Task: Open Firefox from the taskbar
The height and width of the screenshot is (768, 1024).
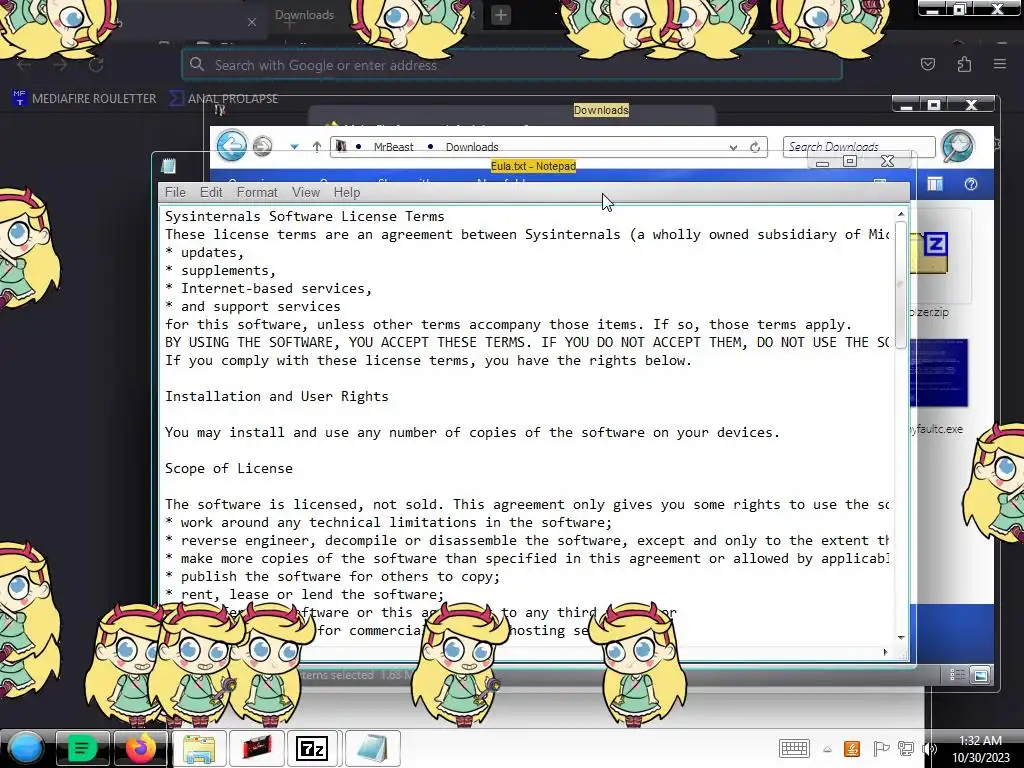Action: pyautogui.click(x=140, y=748)
